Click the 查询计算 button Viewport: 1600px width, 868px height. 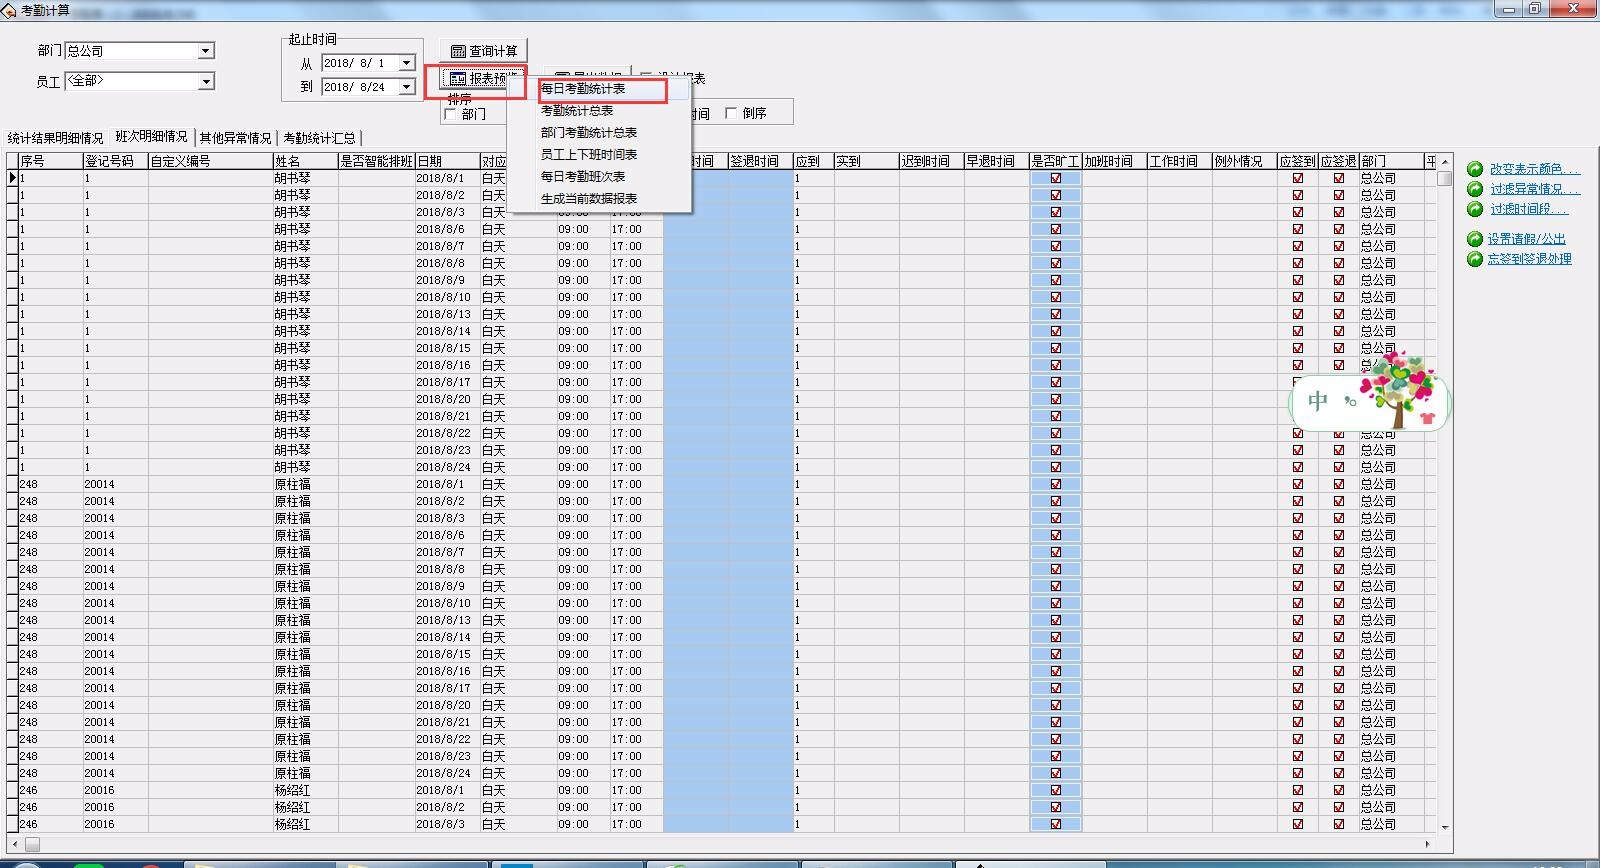click(x=483, y=51)
